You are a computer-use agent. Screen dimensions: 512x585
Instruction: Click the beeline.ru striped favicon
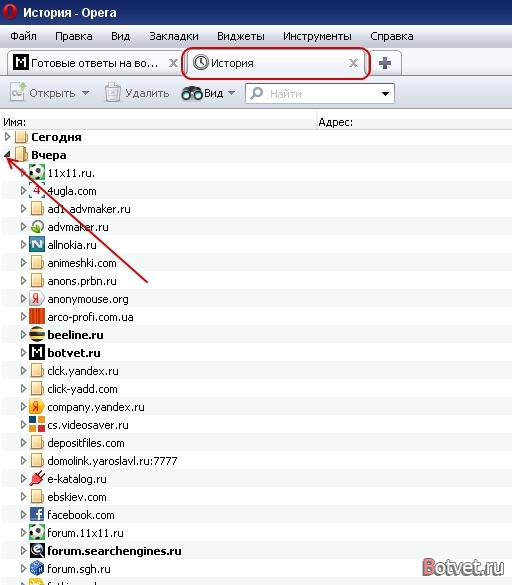[37, 334]
